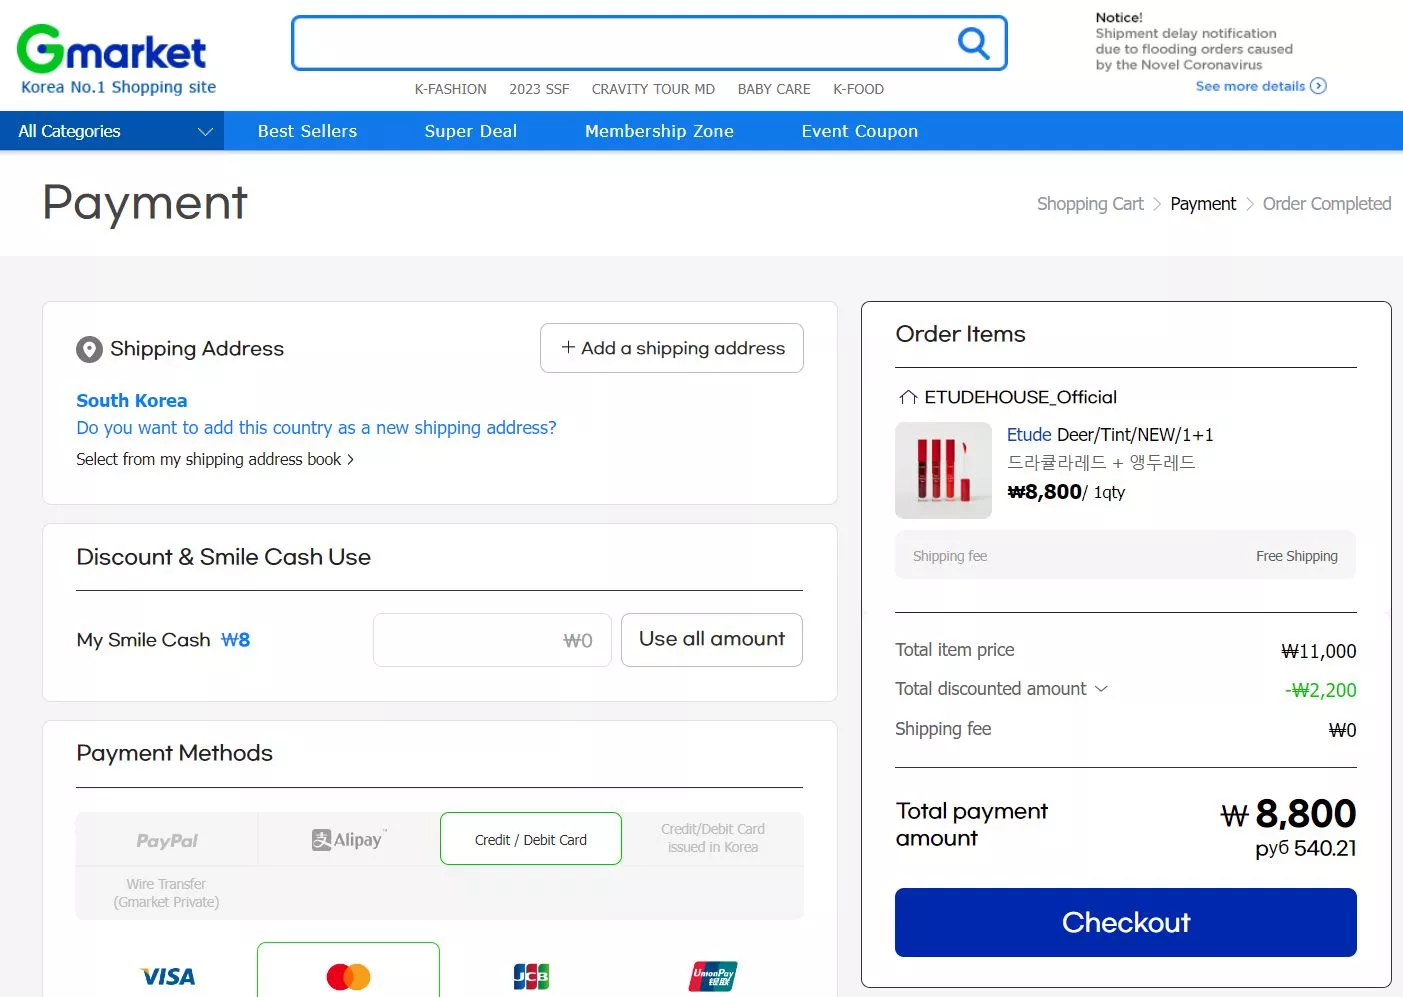Screen dimensions: 1403x997
Task: Click Add a shipping address button
Action: click(x=672, y=348)
